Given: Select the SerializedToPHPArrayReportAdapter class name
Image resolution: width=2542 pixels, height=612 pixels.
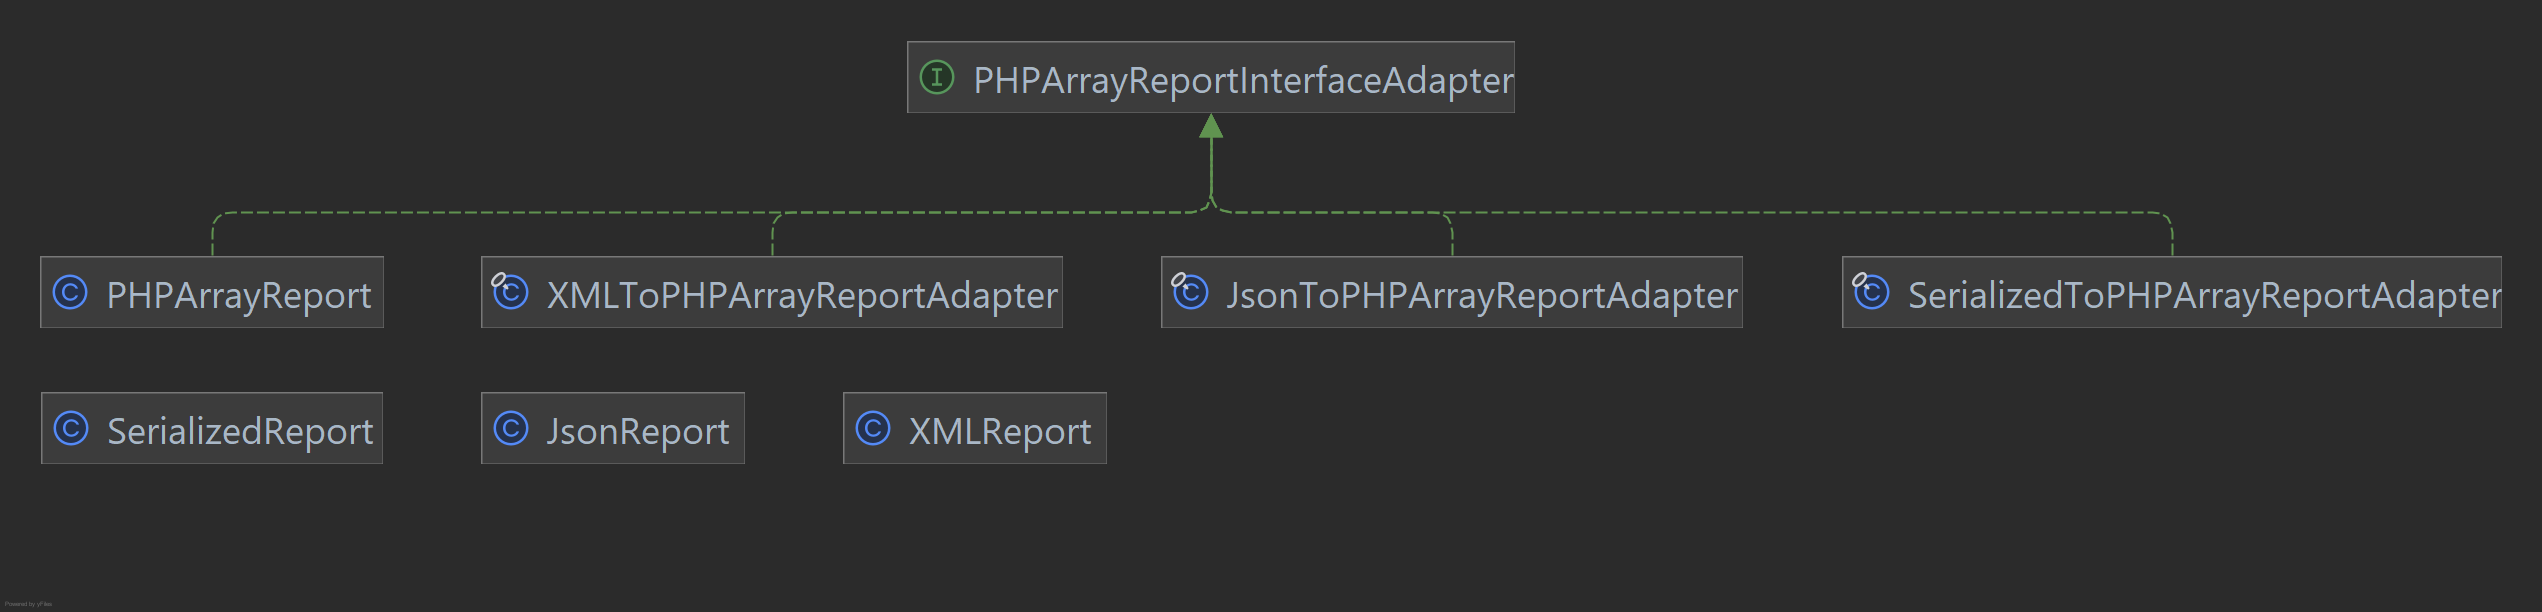Looking at the screenshot, I should tap(2203, 295).
